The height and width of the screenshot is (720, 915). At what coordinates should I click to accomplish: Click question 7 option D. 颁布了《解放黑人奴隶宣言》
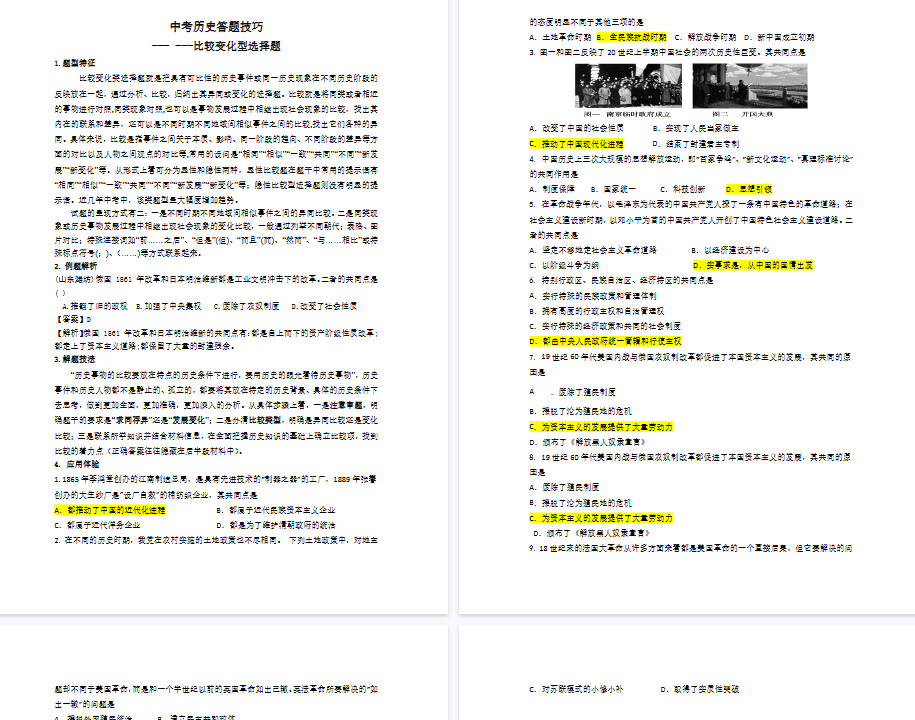point(589,442)
